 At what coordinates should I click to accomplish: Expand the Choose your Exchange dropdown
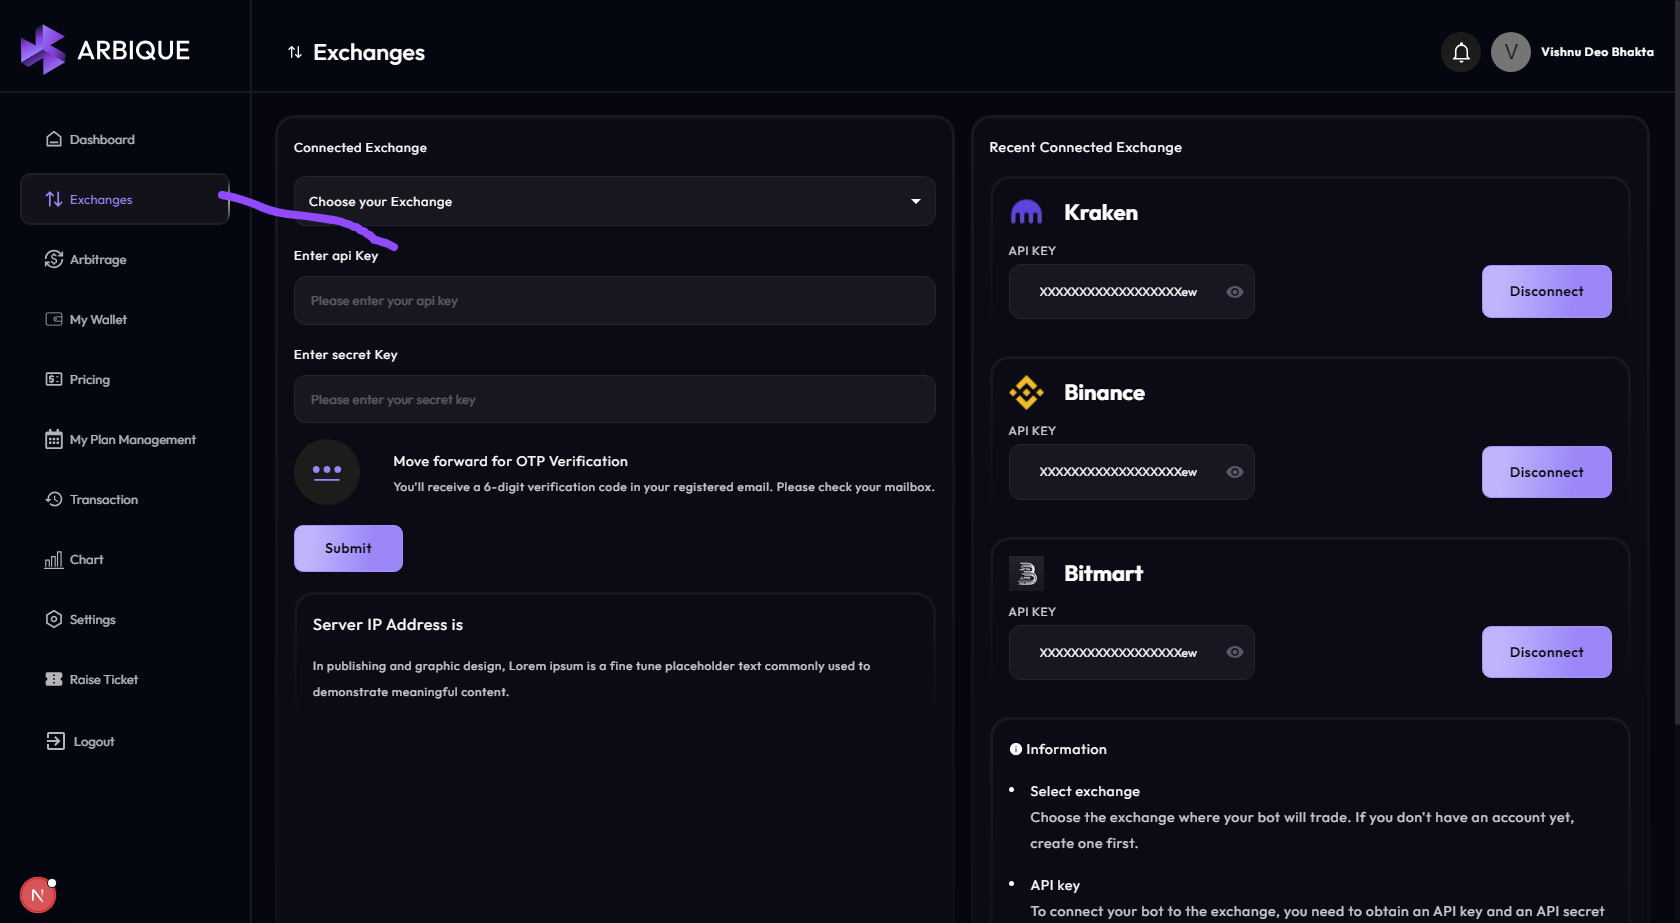tap(614, 201)
